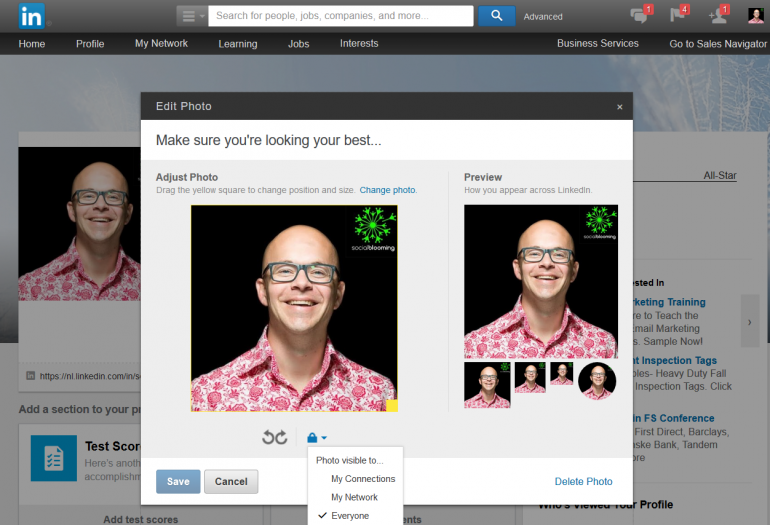Click the LinkedIn logo icon

pos(31,16)
